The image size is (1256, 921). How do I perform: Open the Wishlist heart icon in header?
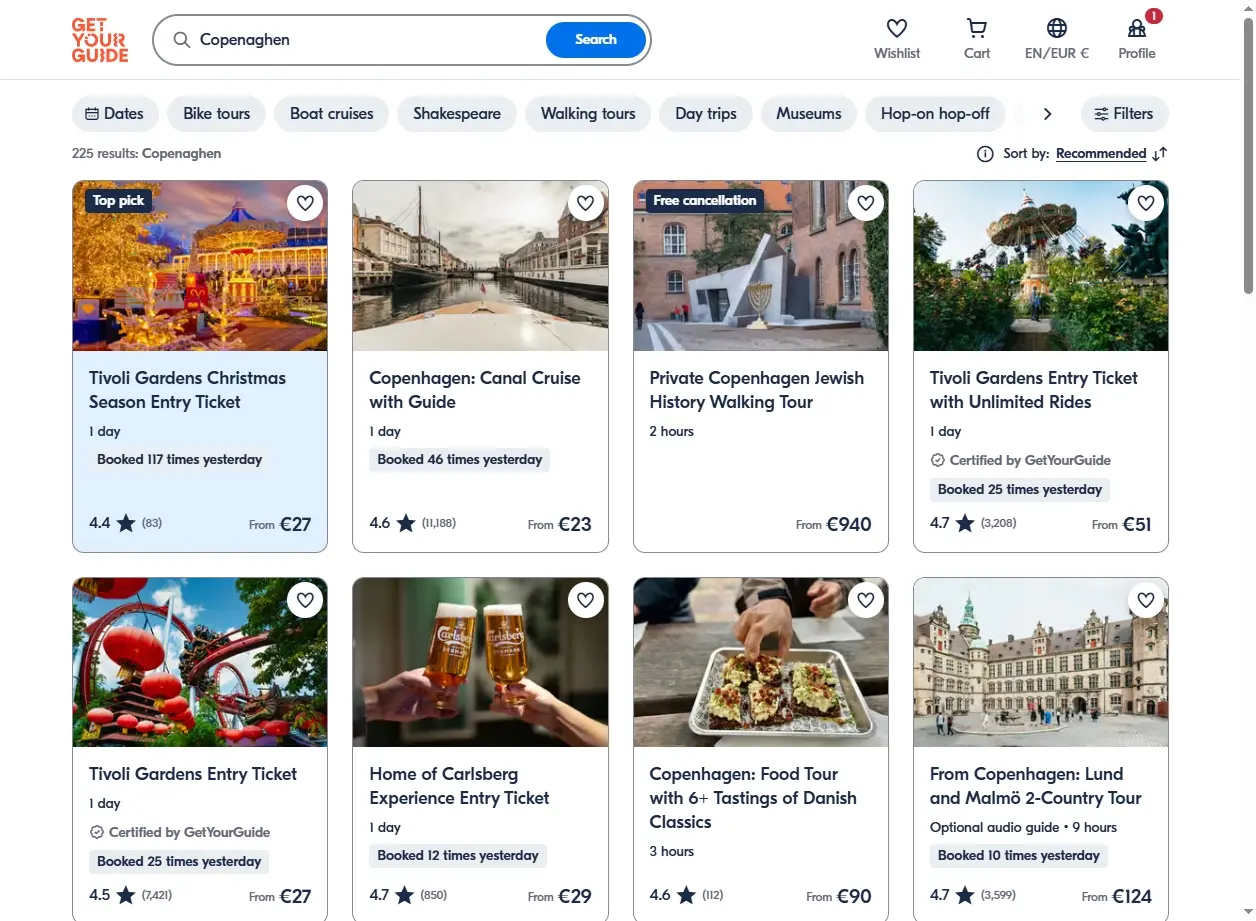tap(897, 28)
